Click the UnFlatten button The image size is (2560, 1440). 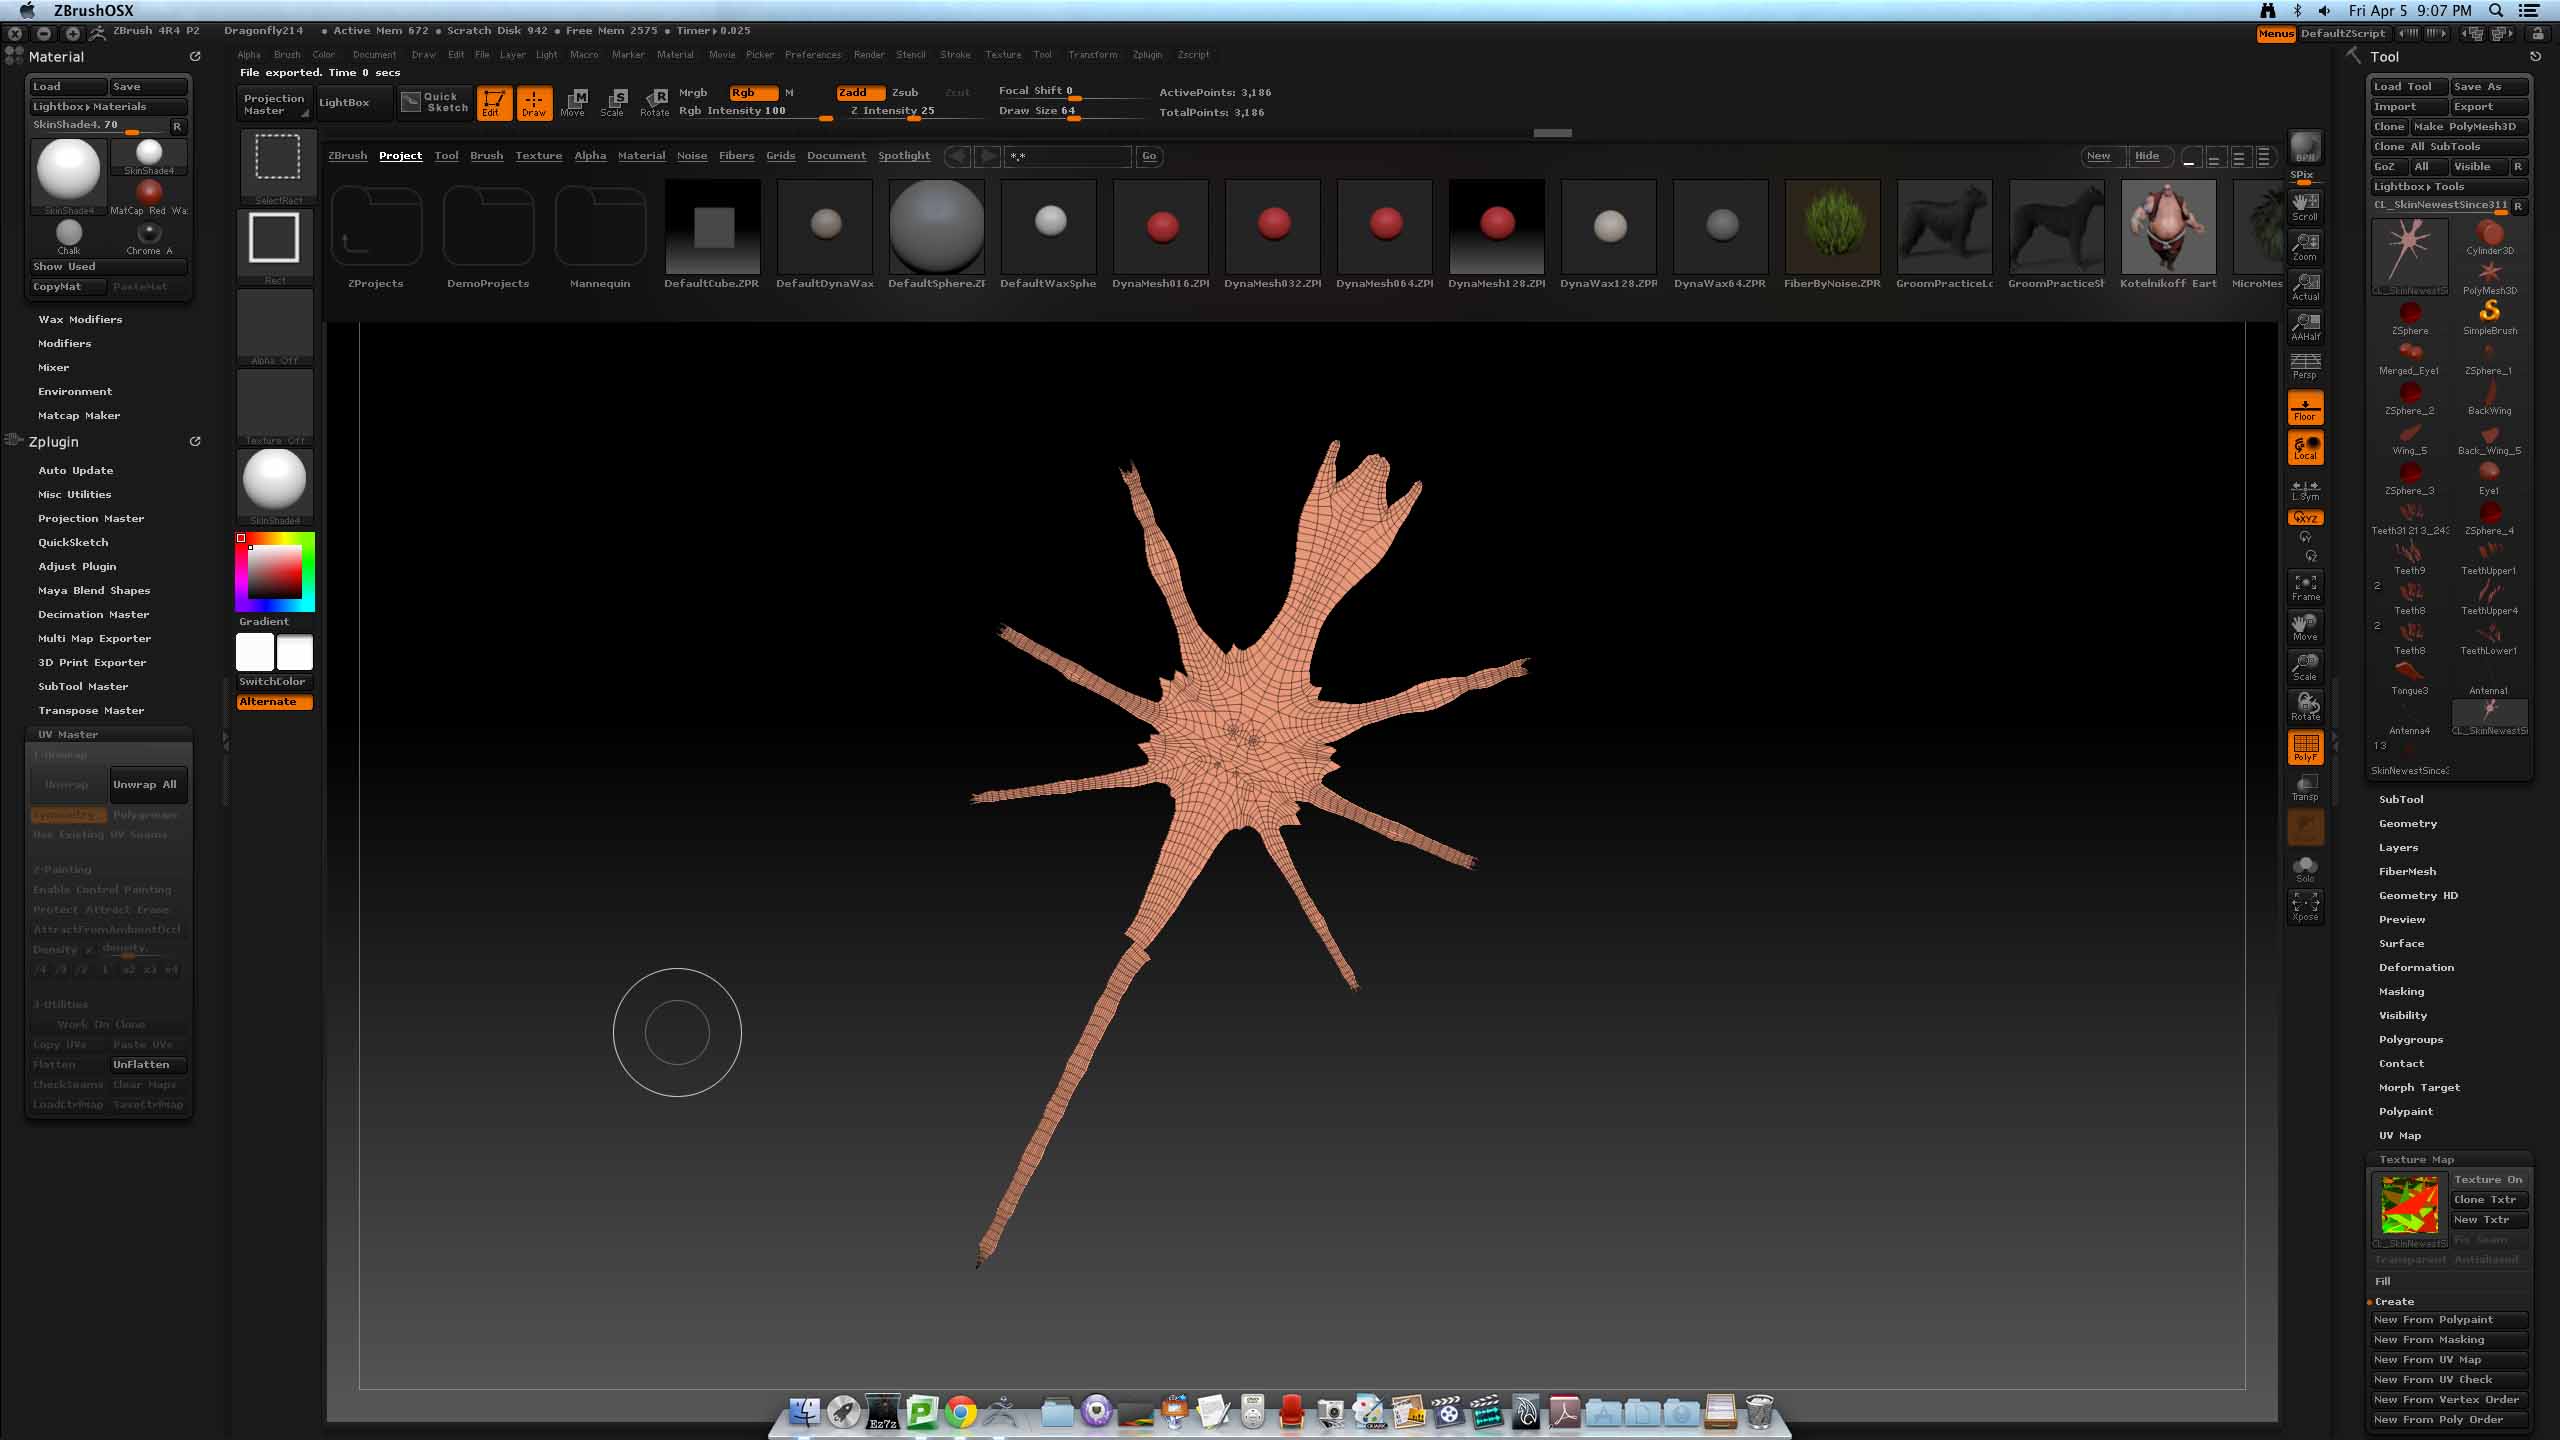tap(146, 1065)
